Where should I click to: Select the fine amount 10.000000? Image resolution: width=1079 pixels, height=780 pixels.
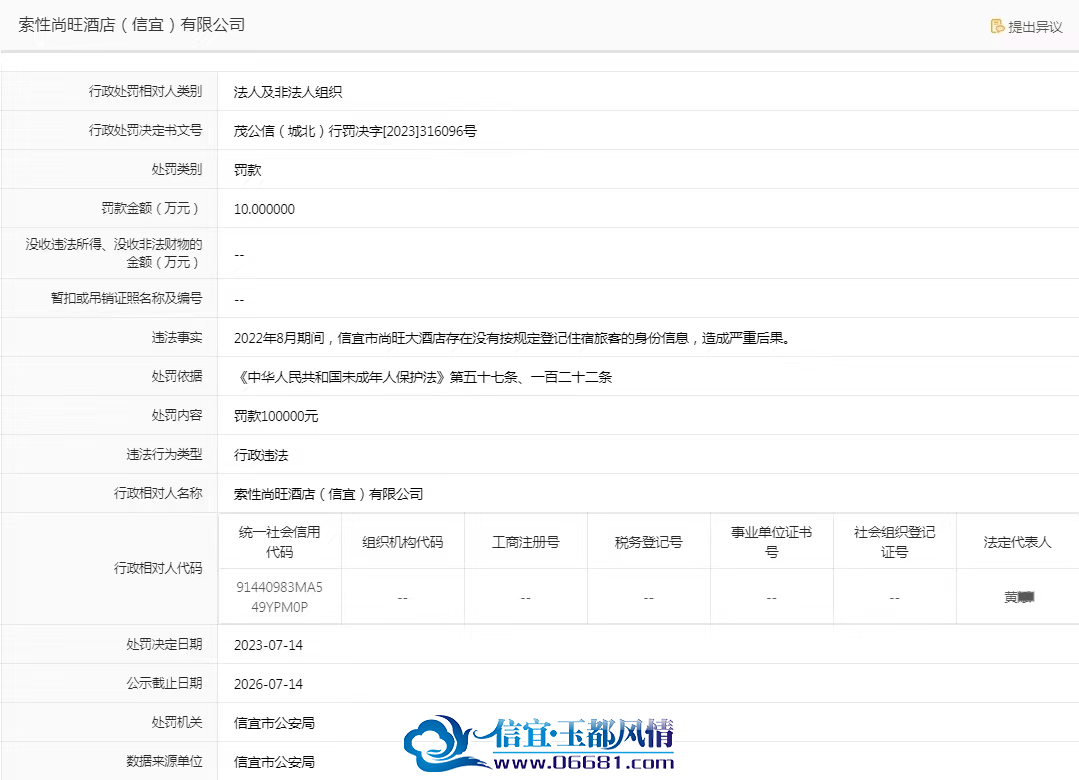click(264, 209)
